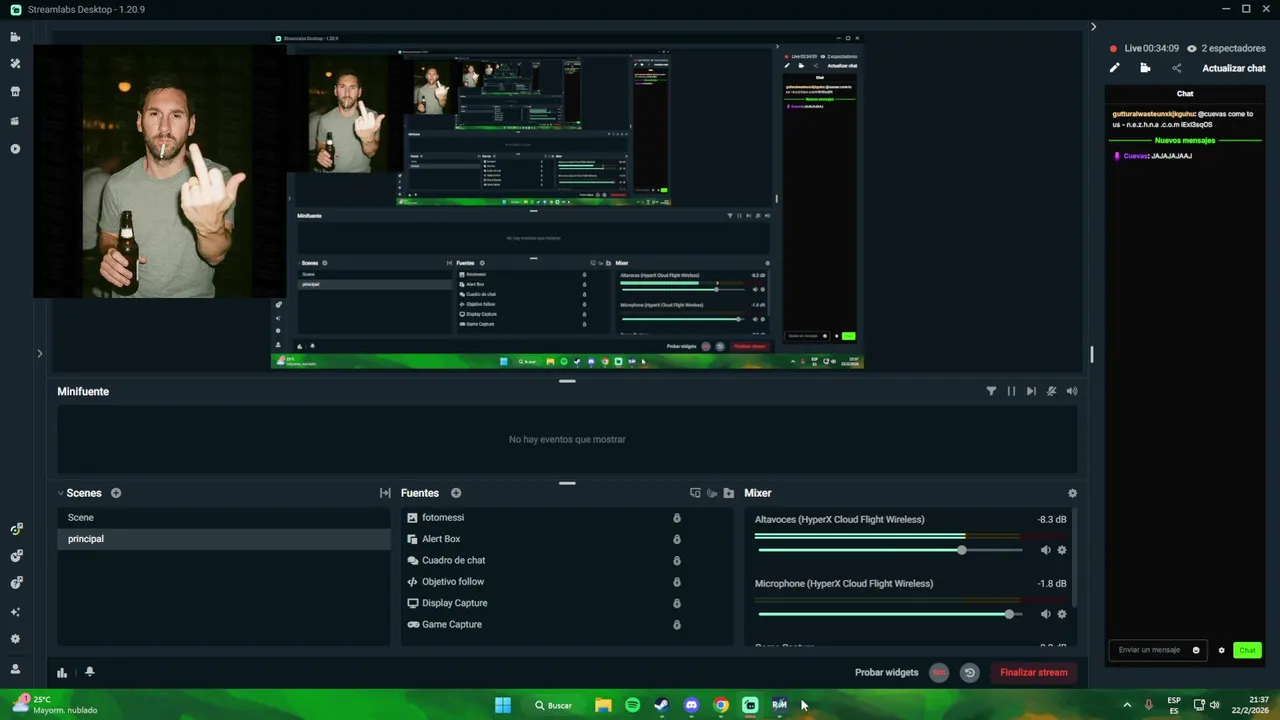Click the camera-folder icon next to pencil
Image resolution: width=1280 pixels, height=720 pixels.
tap(1145, 68)
